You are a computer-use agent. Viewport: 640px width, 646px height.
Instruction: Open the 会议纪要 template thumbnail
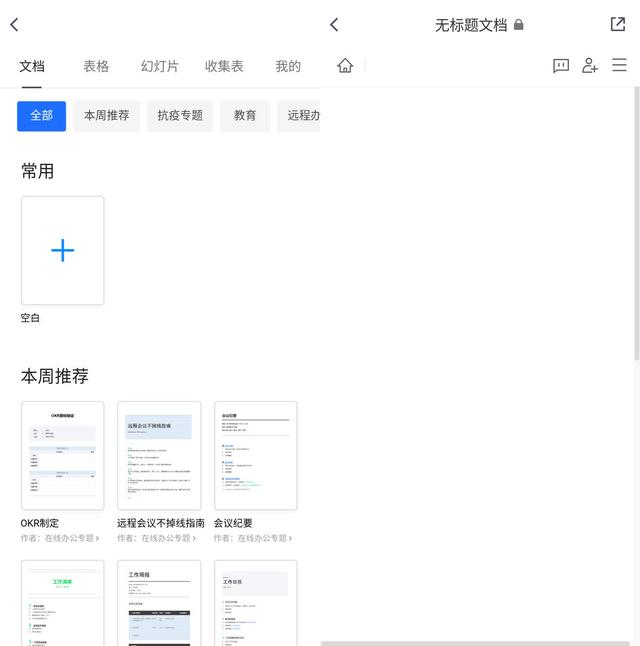click(255, 455)
